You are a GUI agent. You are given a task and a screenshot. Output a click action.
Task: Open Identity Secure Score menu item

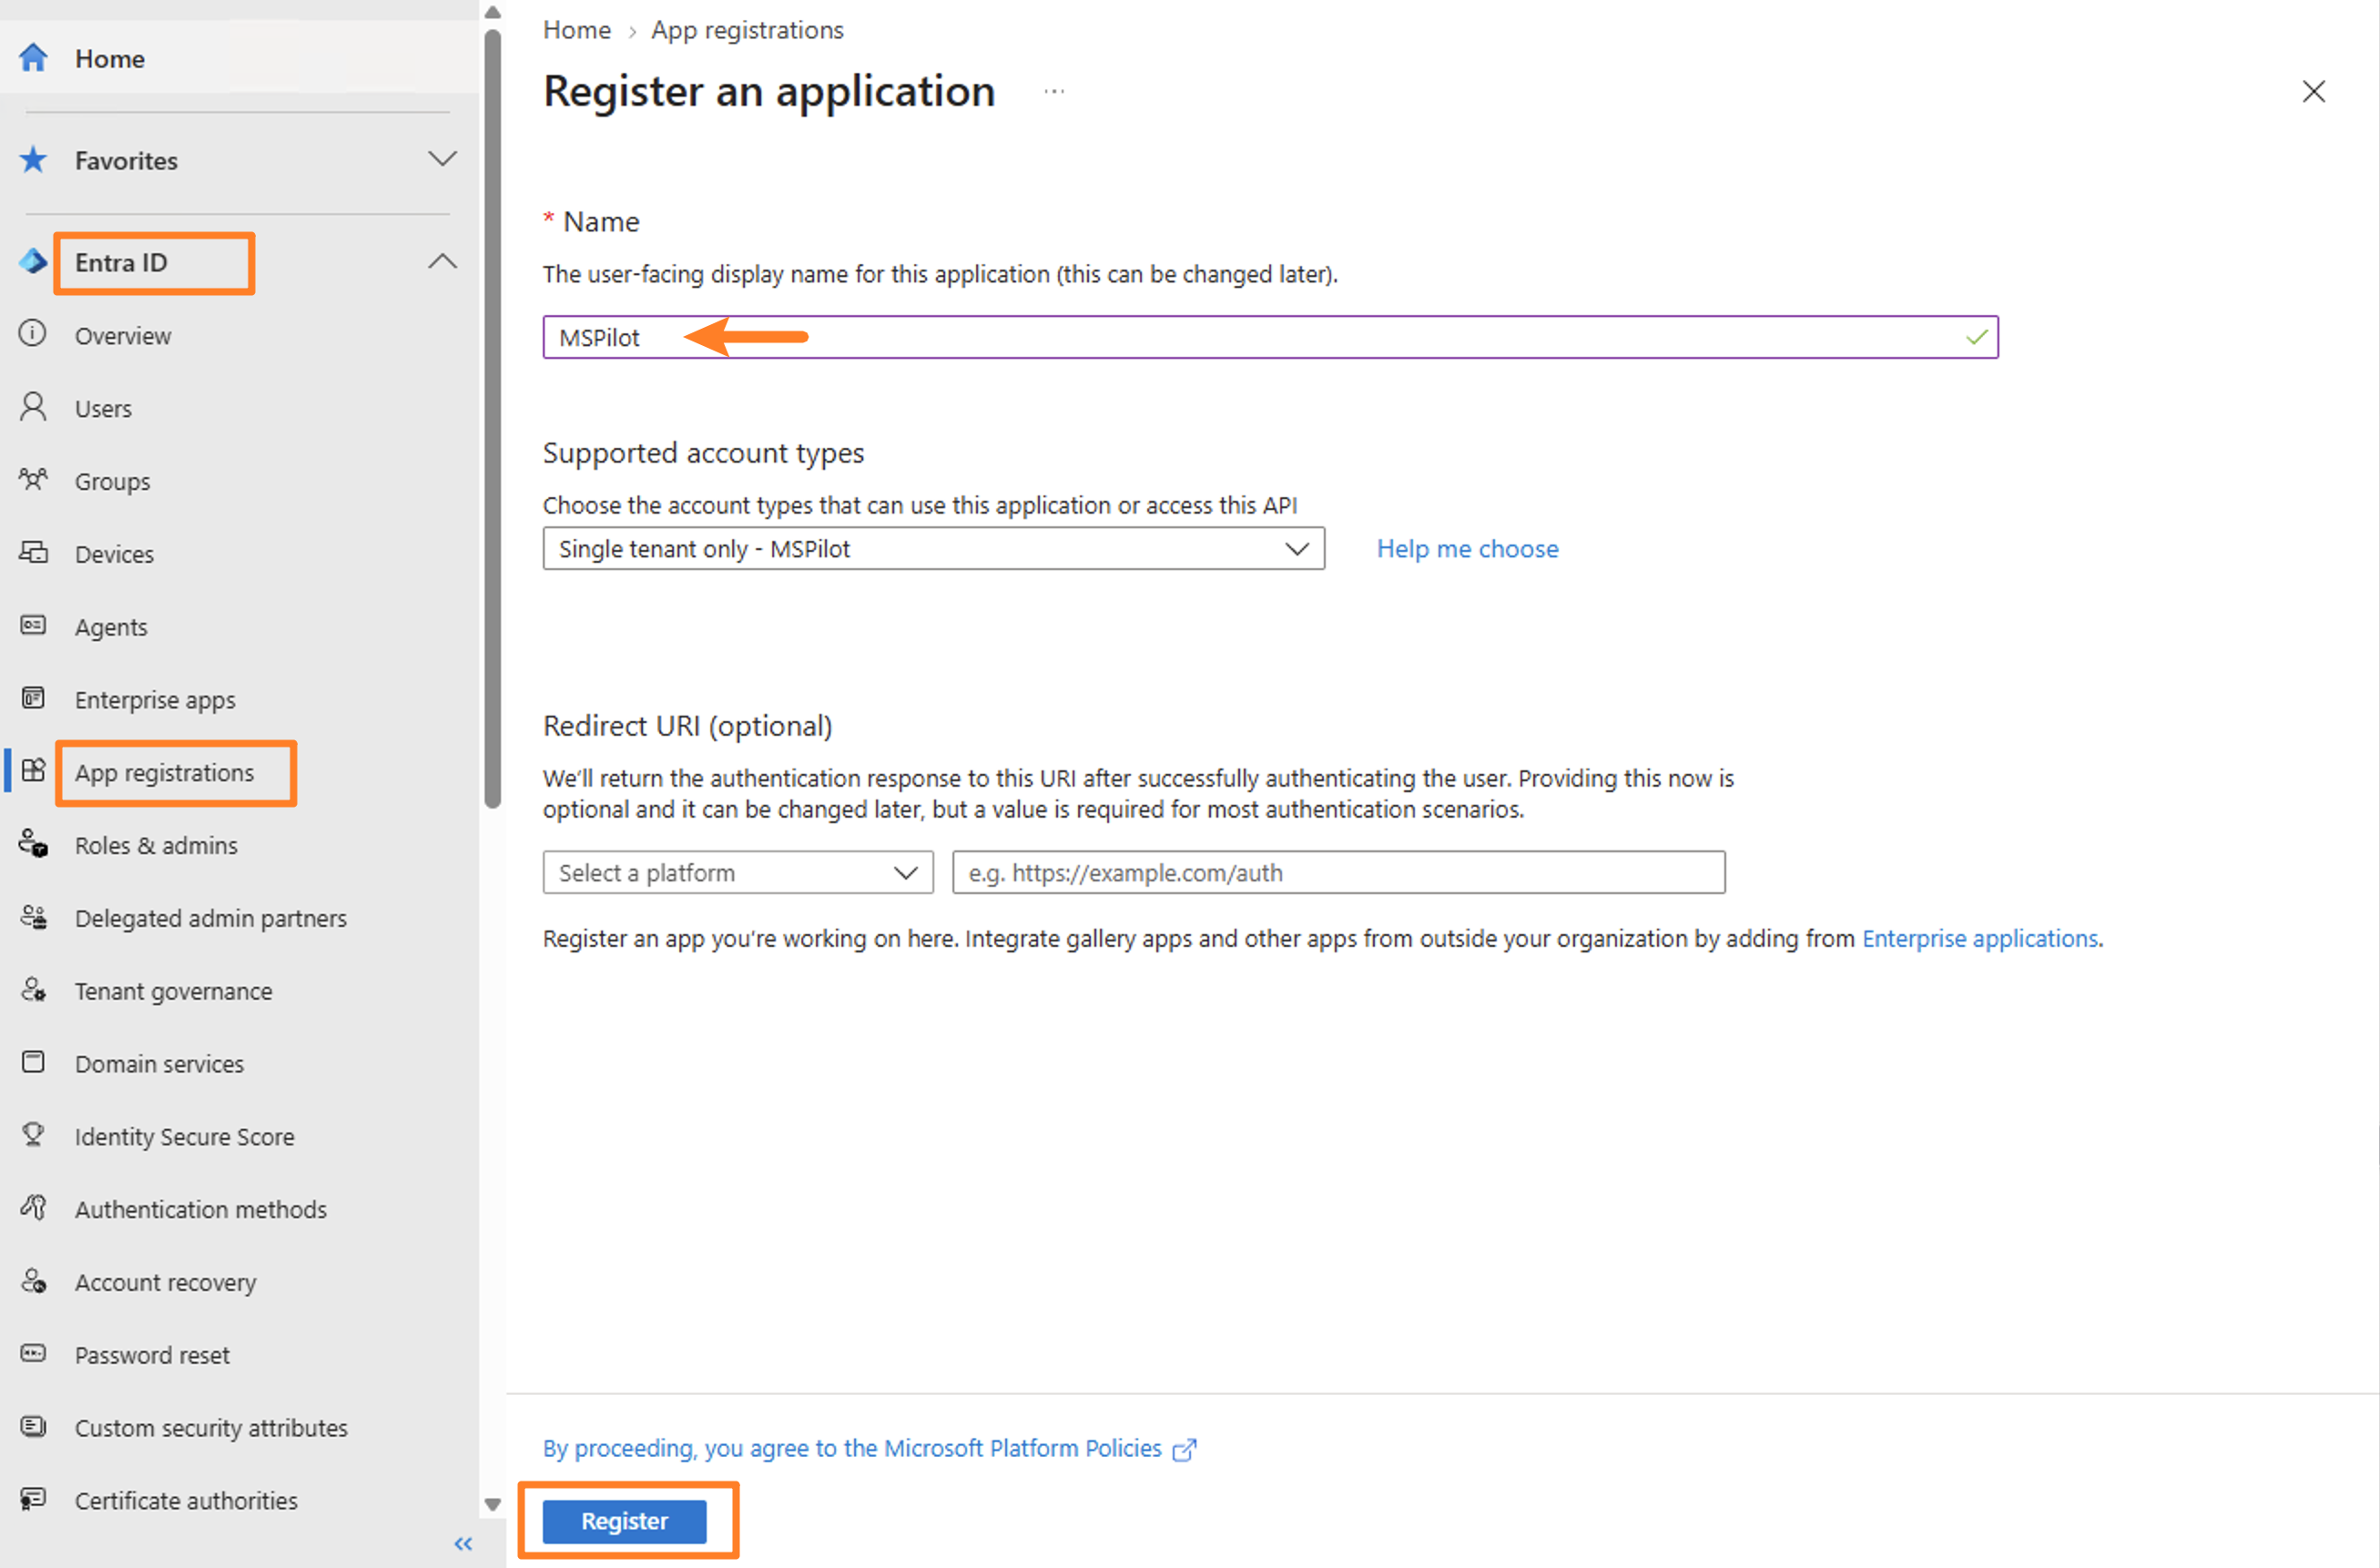[184, 1138]
